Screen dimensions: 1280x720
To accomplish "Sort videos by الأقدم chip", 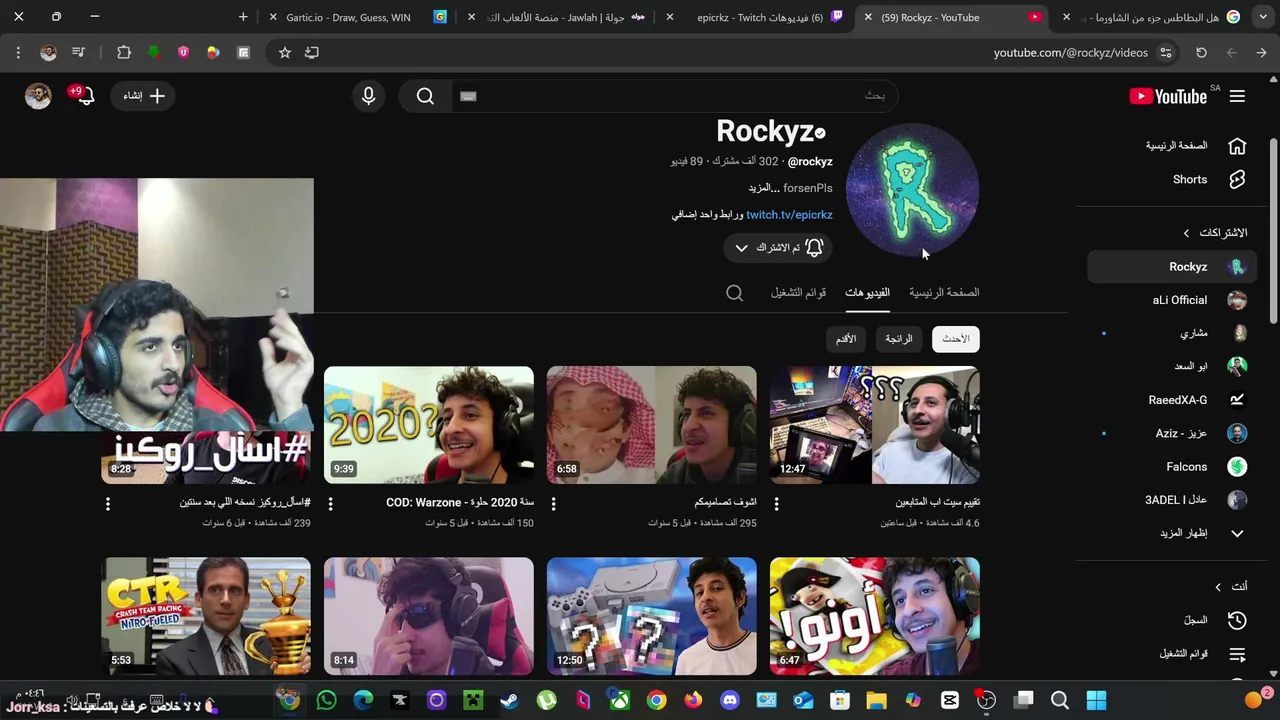I will click(846, 339).
